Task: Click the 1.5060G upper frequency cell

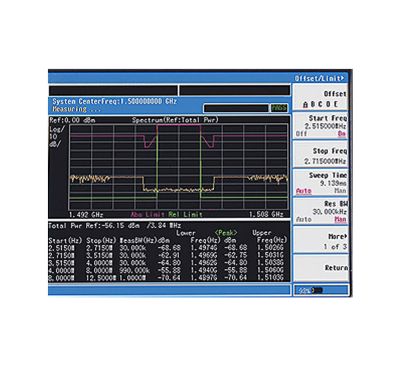Action: 270,270
